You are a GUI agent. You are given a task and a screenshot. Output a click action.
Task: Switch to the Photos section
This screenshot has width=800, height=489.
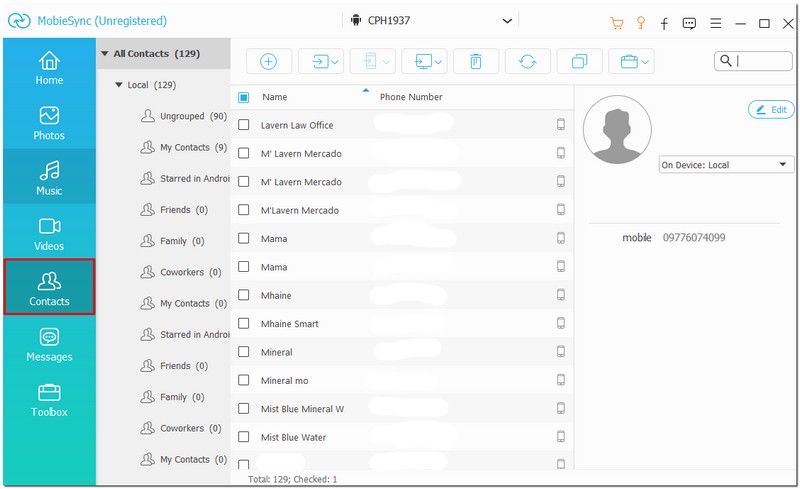point(49,123)
